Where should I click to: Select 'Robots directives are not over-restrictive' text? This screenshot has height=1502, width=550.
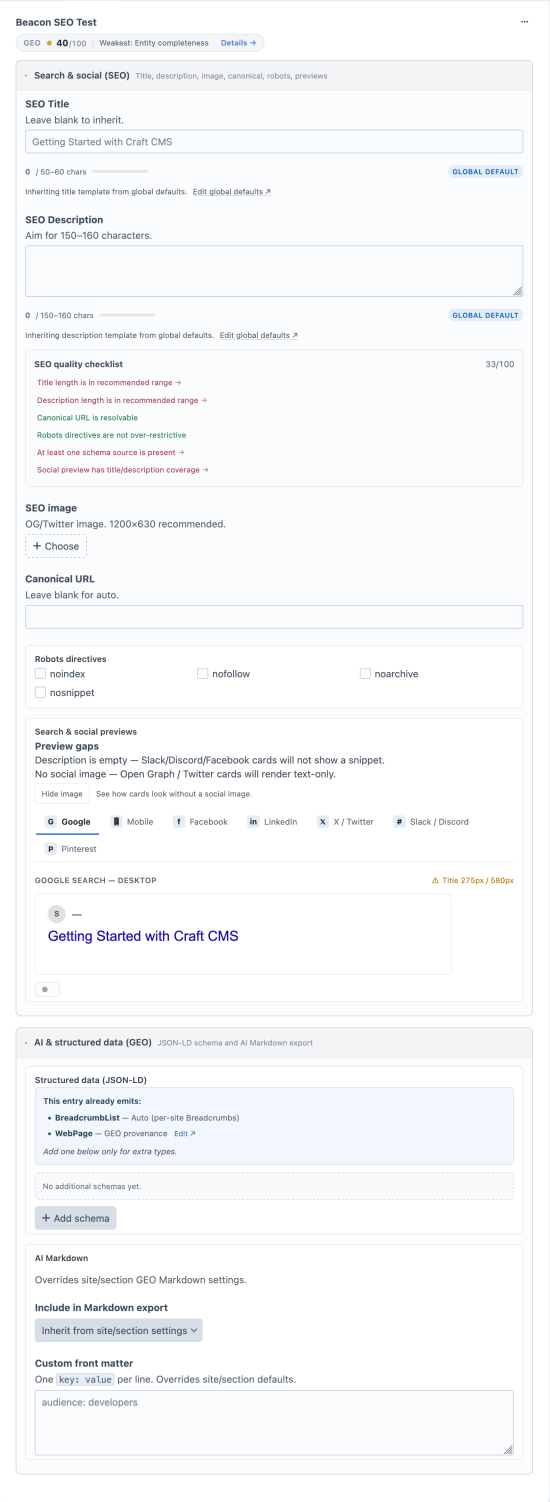tap(111, 435)
